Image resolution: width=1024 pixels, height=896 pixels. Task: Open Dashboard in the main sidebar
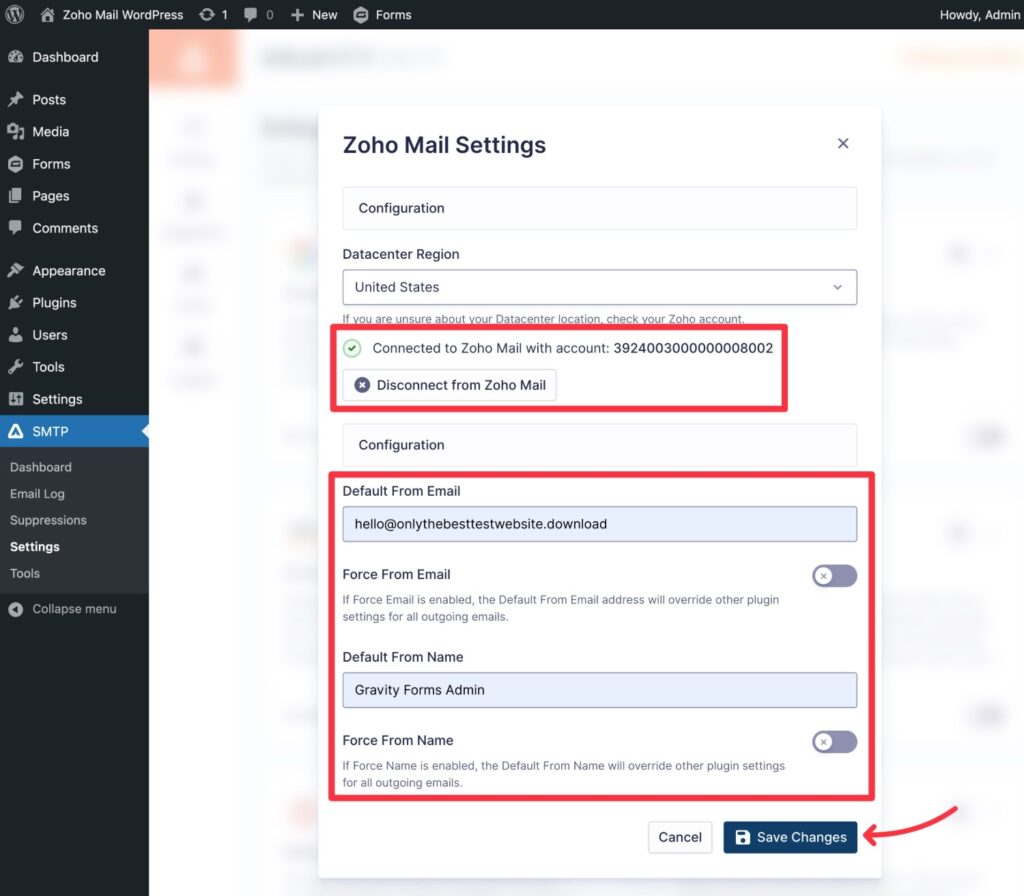pos(65,57)
